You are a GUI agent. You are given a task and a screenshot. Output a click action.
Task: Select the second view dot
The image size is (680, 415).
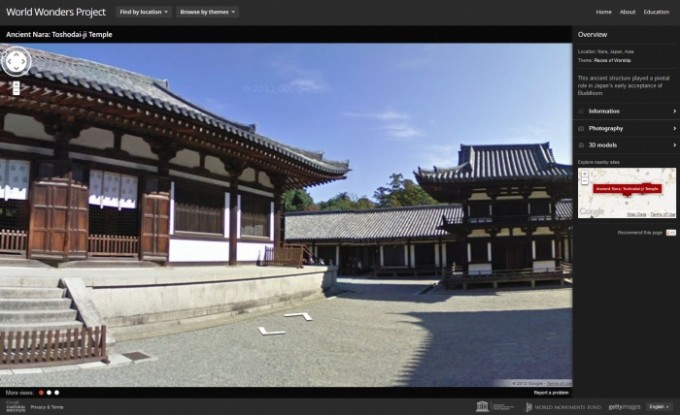coord(48,393)
